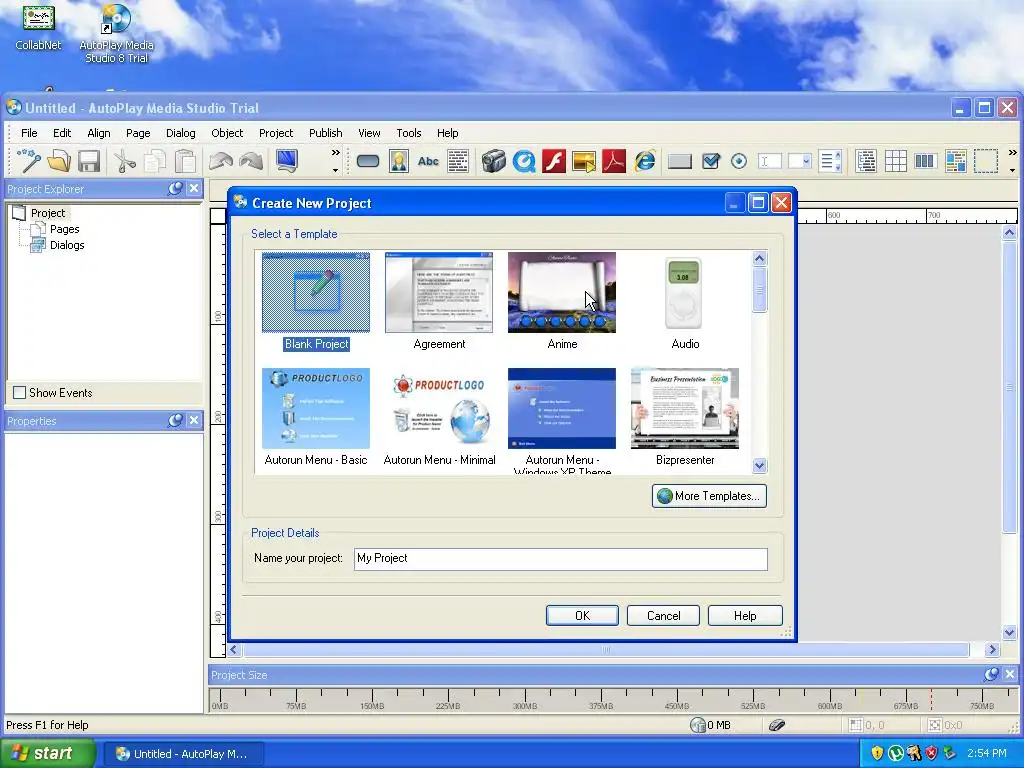Click the CollabNet desktop icon
This screenshot has width=1024, height=768.
(x=38, y=27)
